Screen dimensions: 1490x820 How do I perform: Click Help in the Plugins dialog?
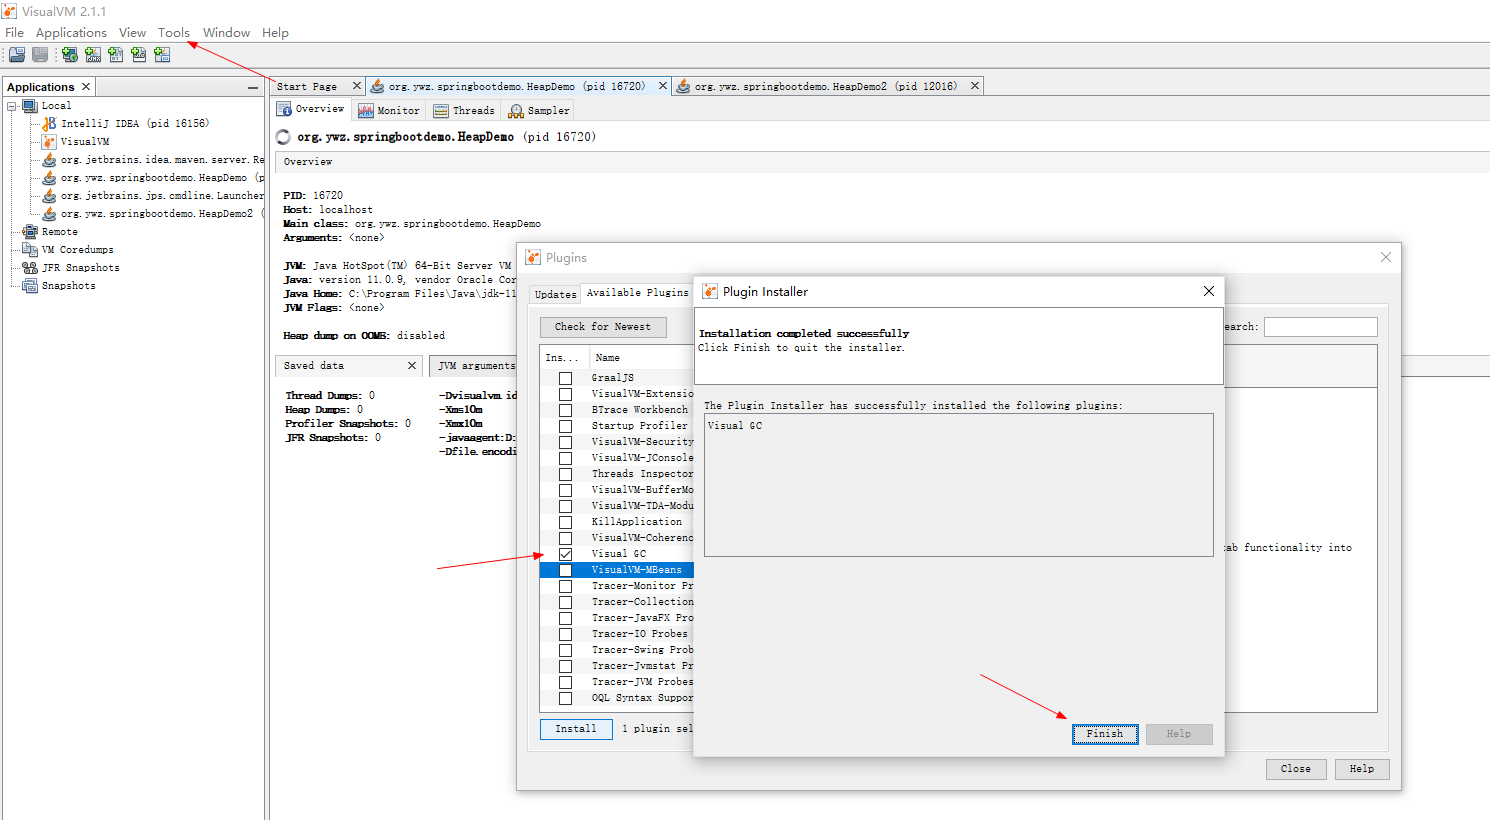point(1362,769)
